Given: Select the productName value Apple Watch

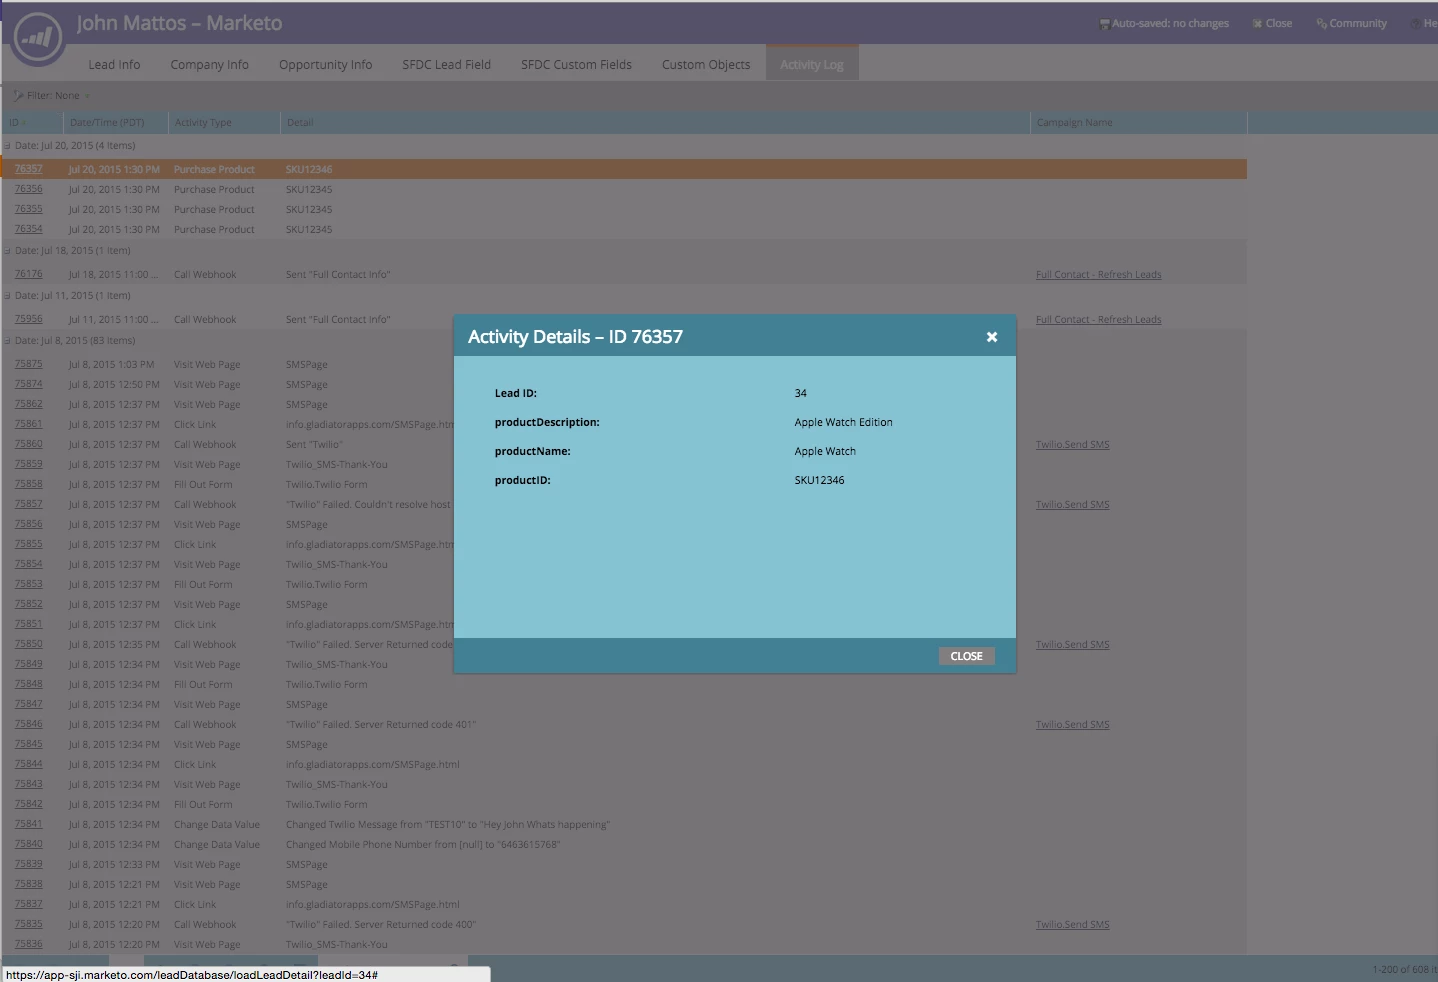Looking at the screenshot, I should click(825, 451).
